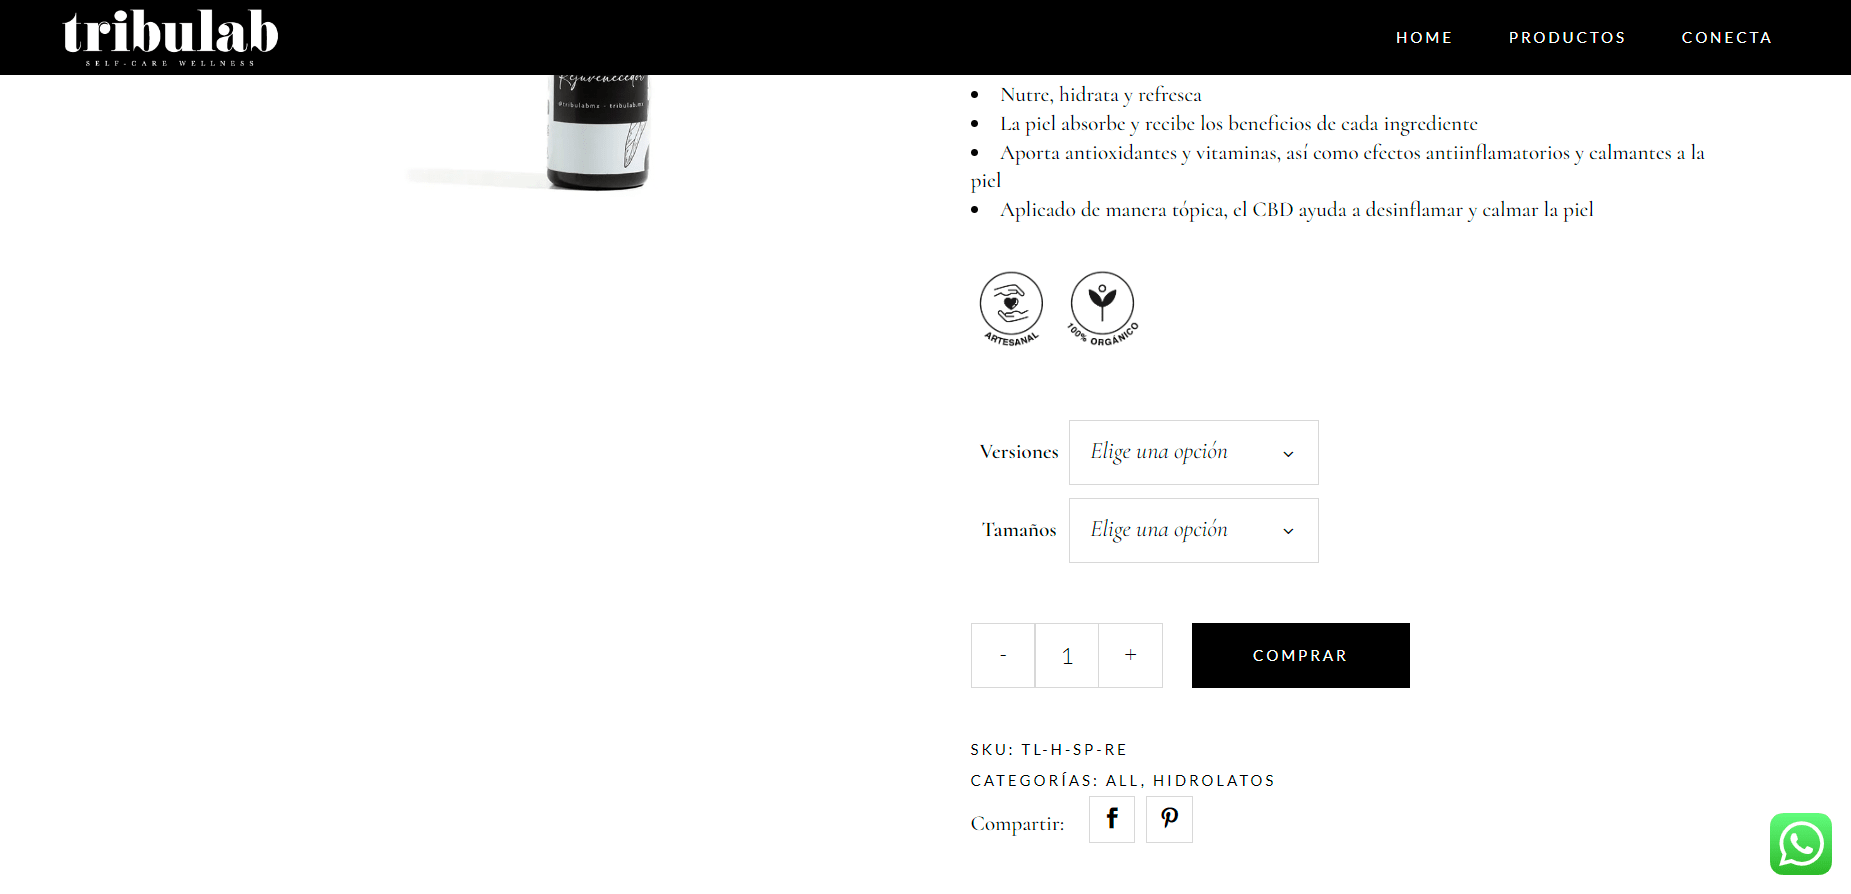Increase quantity with plus button

[1130, 655]
